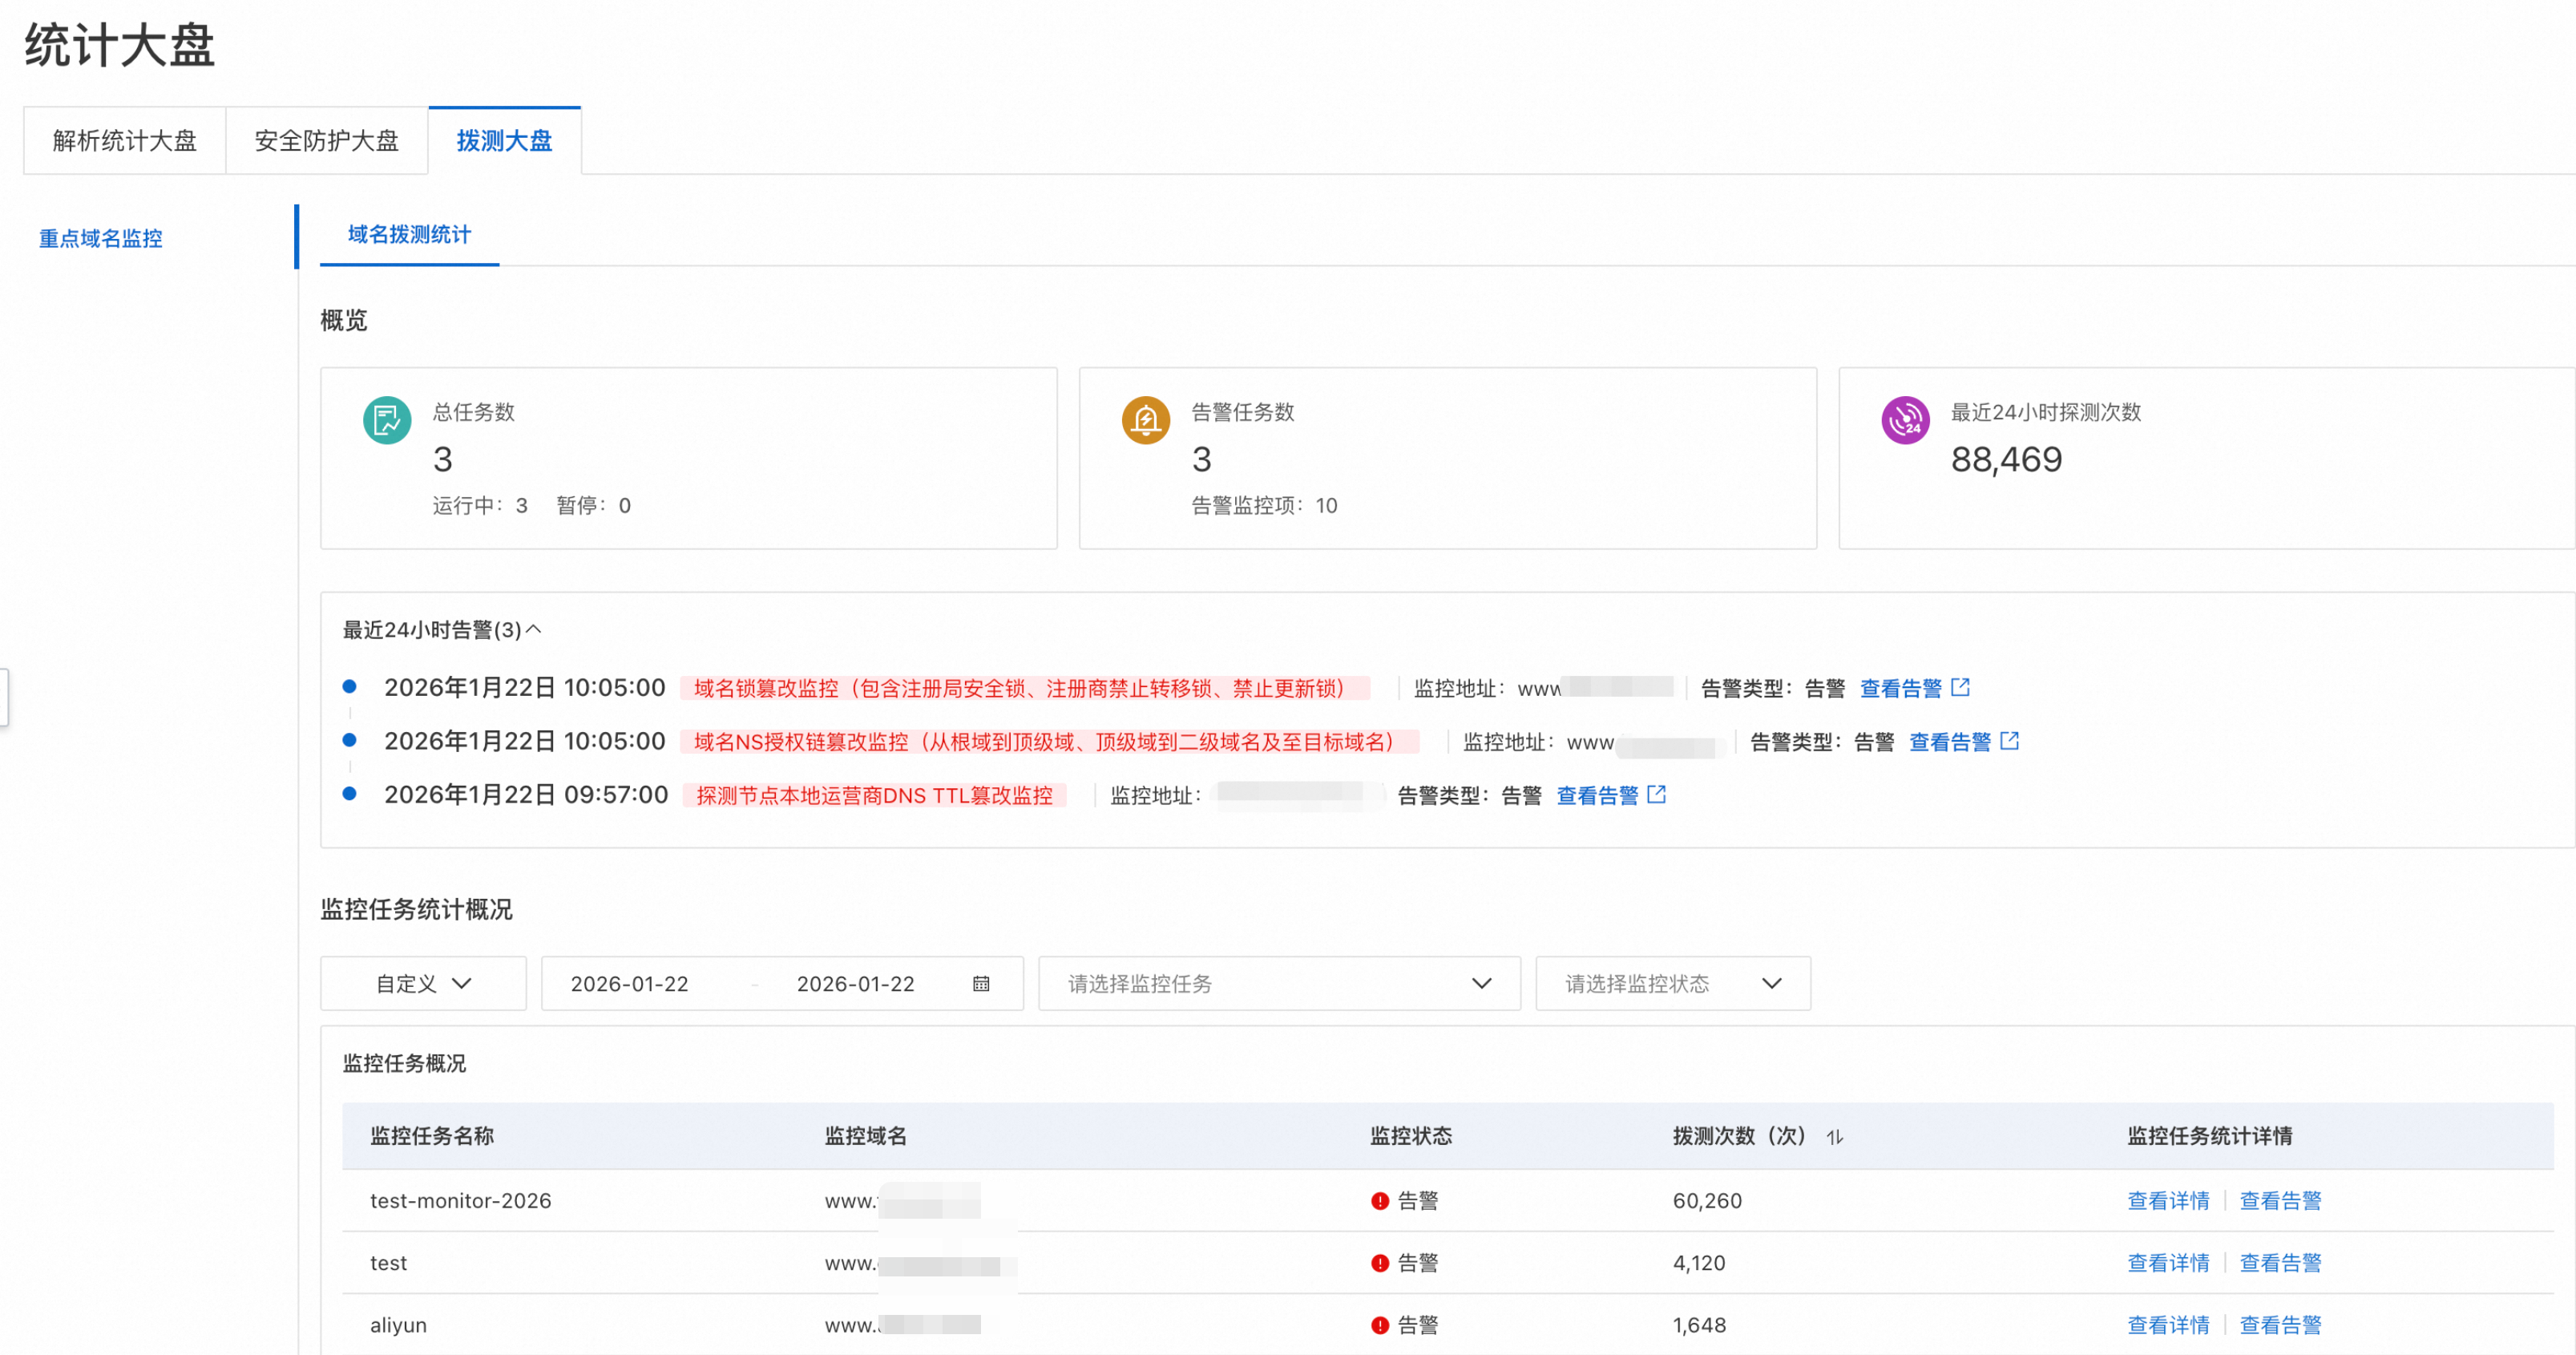
Task: Click the total tasks teal icon
Action: pyautogui.click(x=387, y=421)
